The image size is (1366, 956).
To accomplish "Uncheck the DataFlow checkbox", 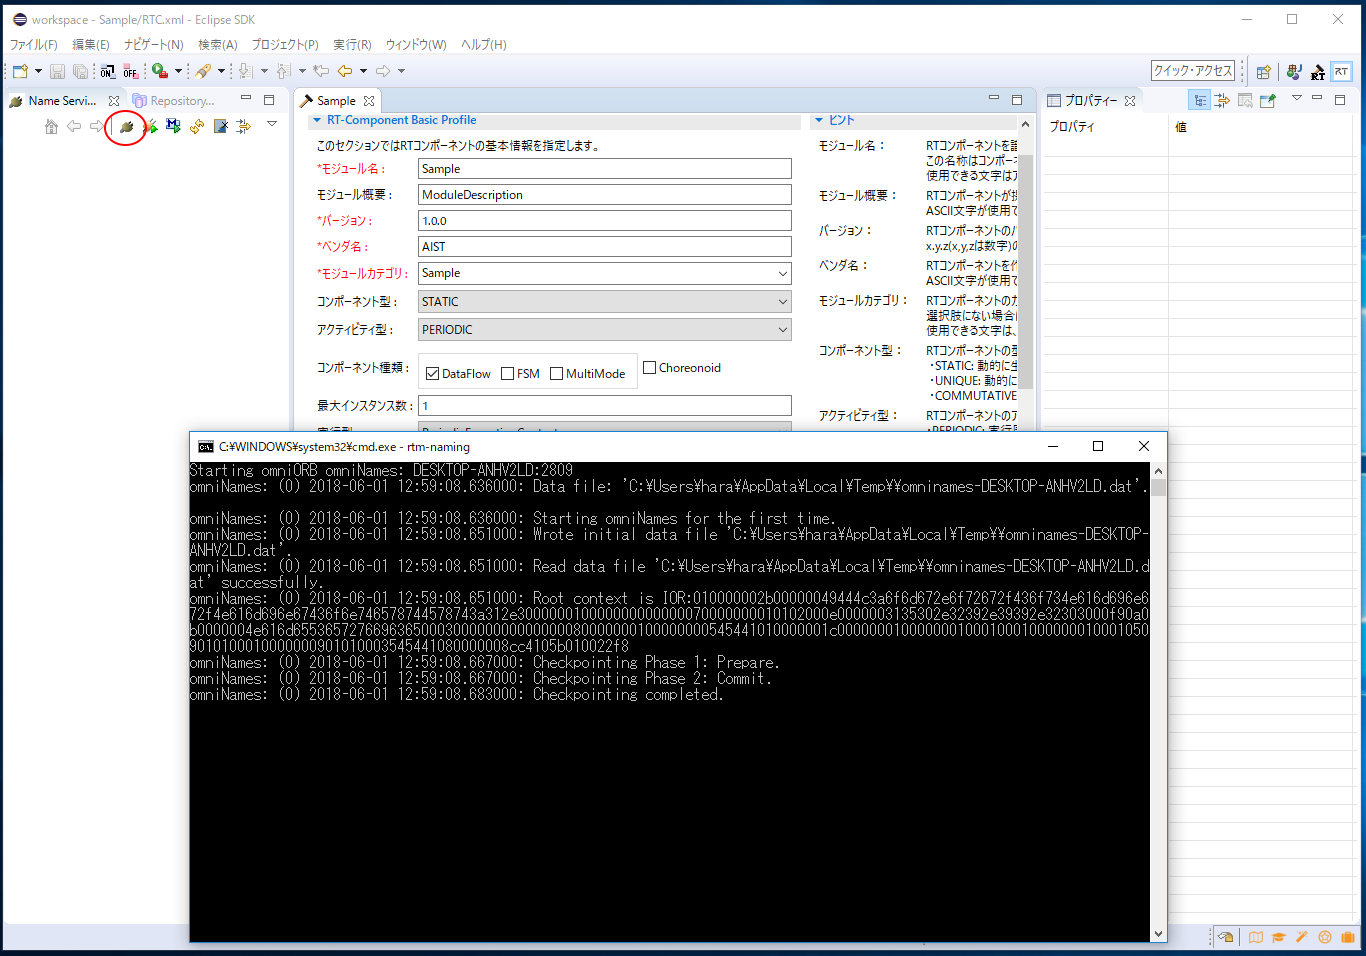I will coord(432,374).
